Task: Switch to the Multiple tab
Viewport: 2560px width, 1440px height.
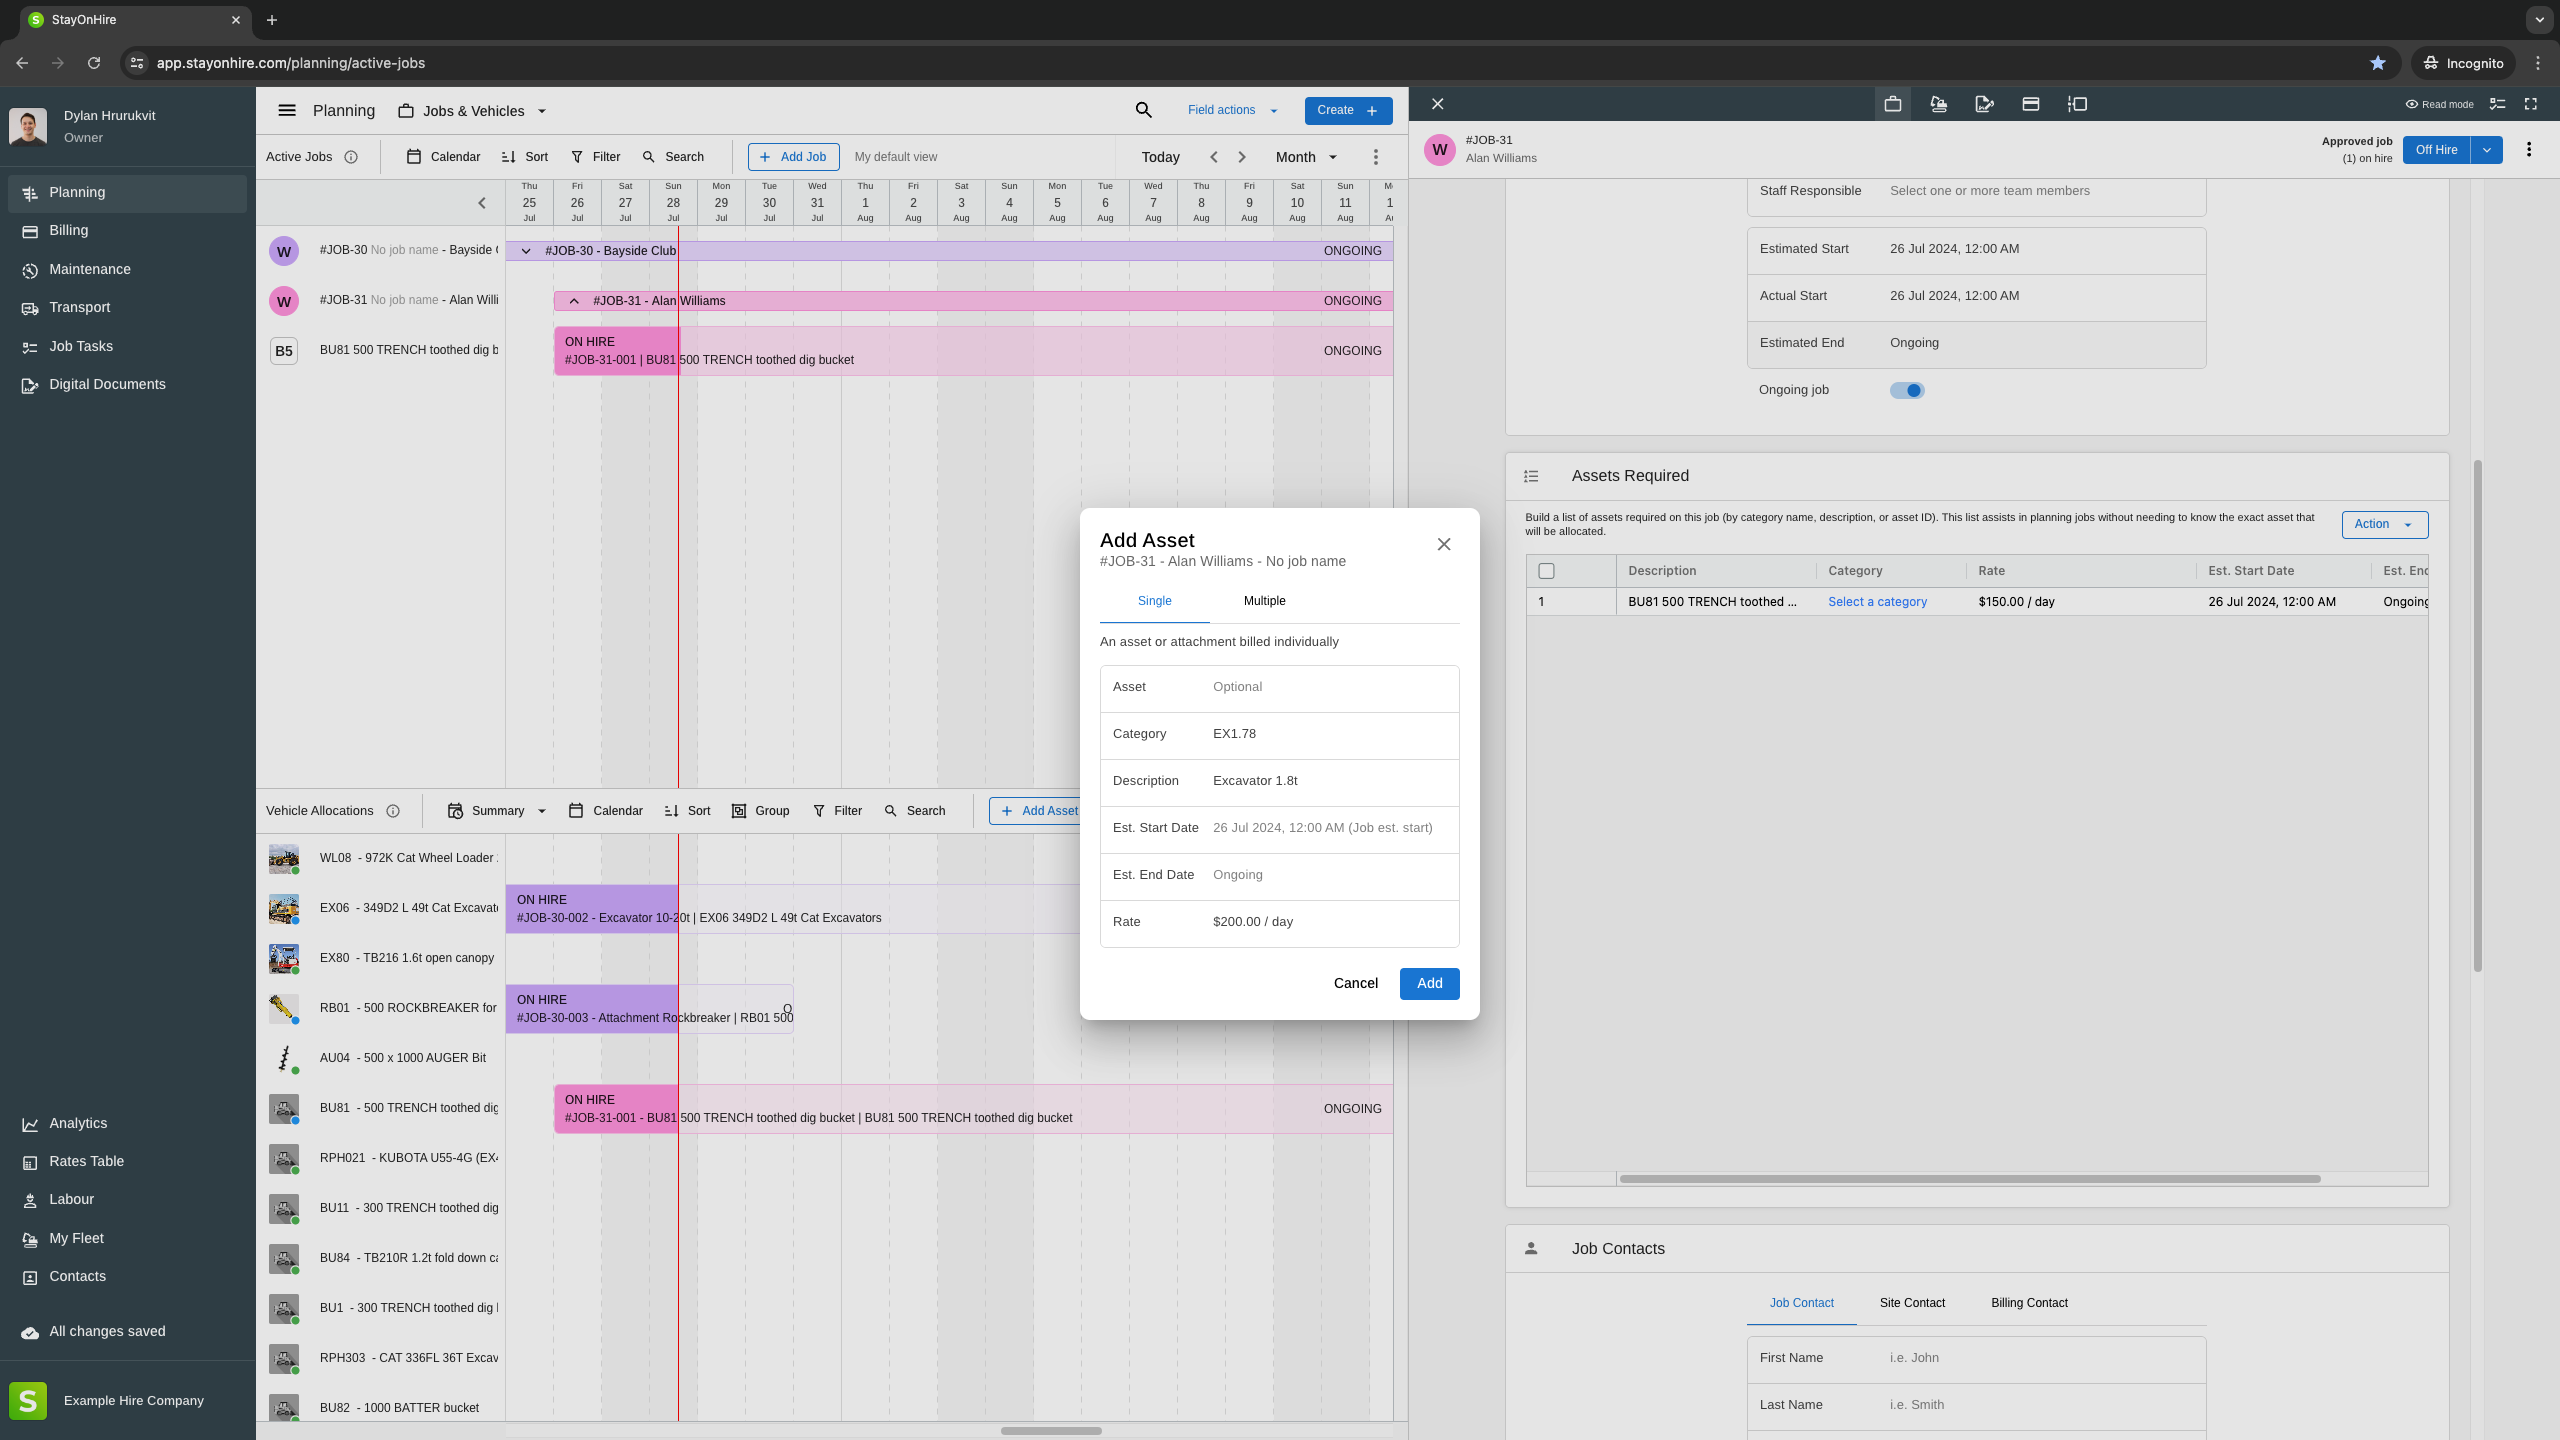Action: (1264, 601)
